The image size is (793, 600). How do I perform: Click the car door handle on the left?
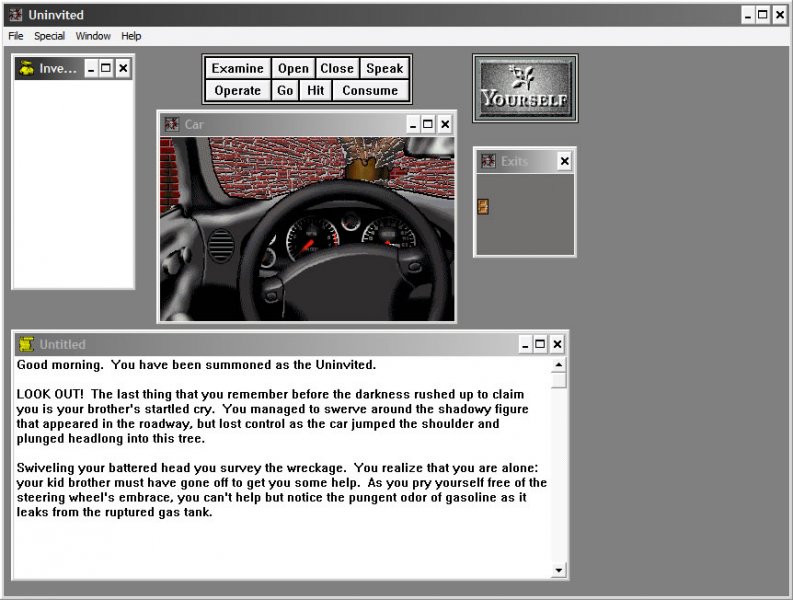[175, 260]
